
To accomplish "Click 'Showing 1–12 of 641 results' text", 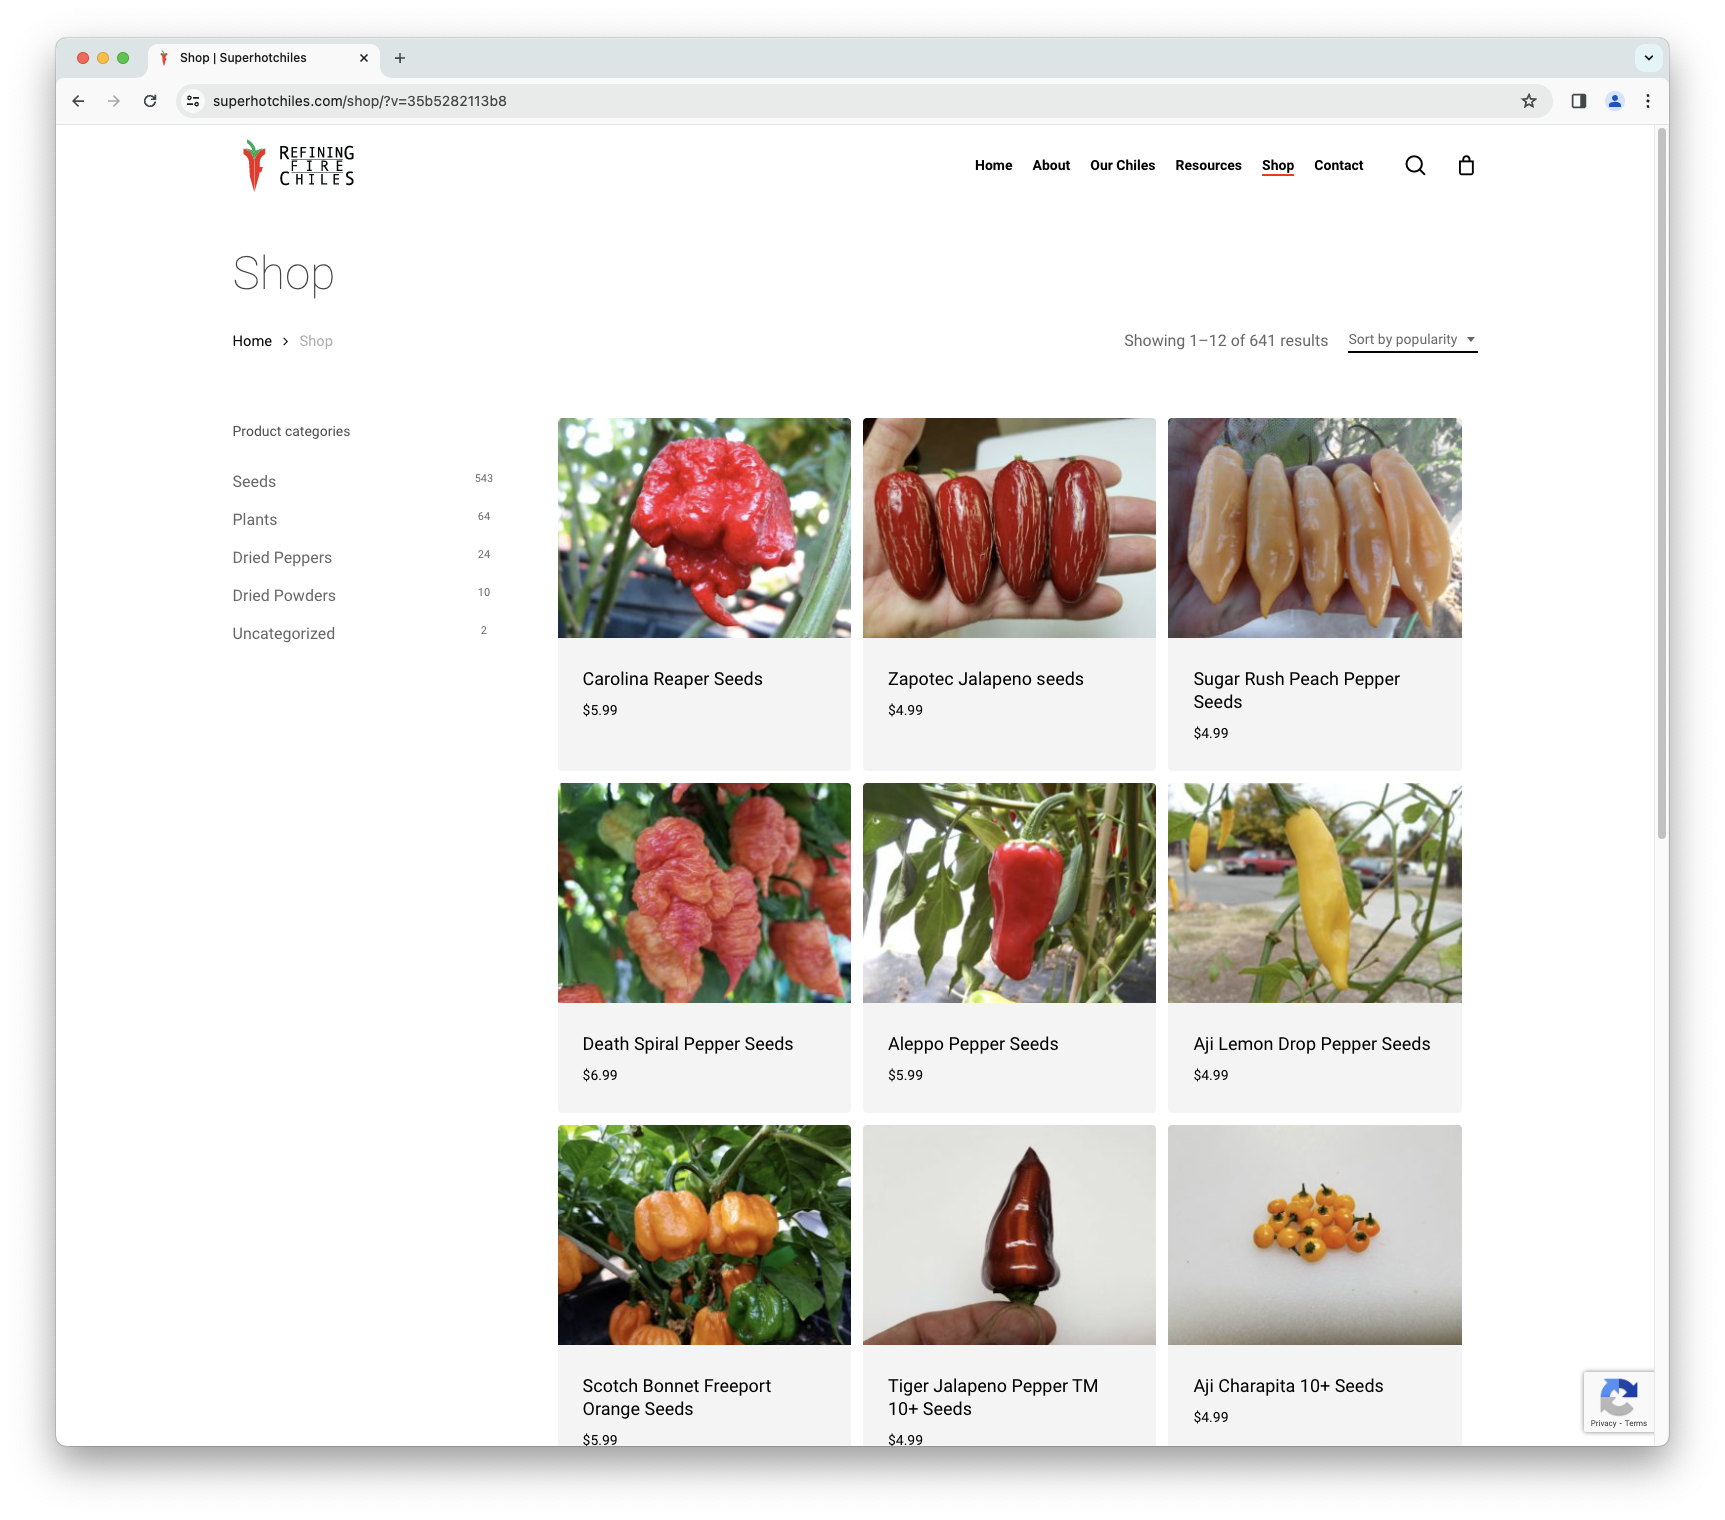I will 1226,341.
